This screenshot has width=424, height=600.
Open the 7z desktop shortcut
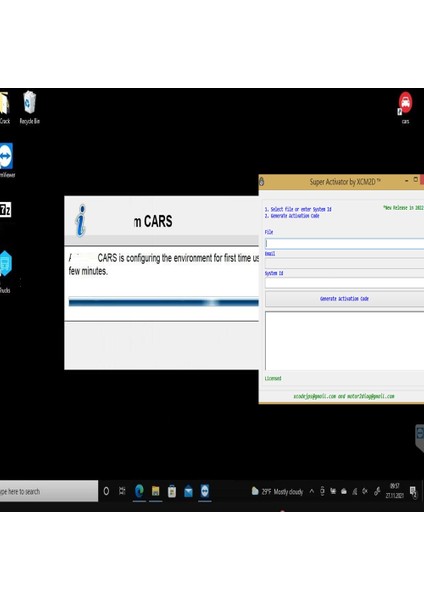[x=5, y=210]
